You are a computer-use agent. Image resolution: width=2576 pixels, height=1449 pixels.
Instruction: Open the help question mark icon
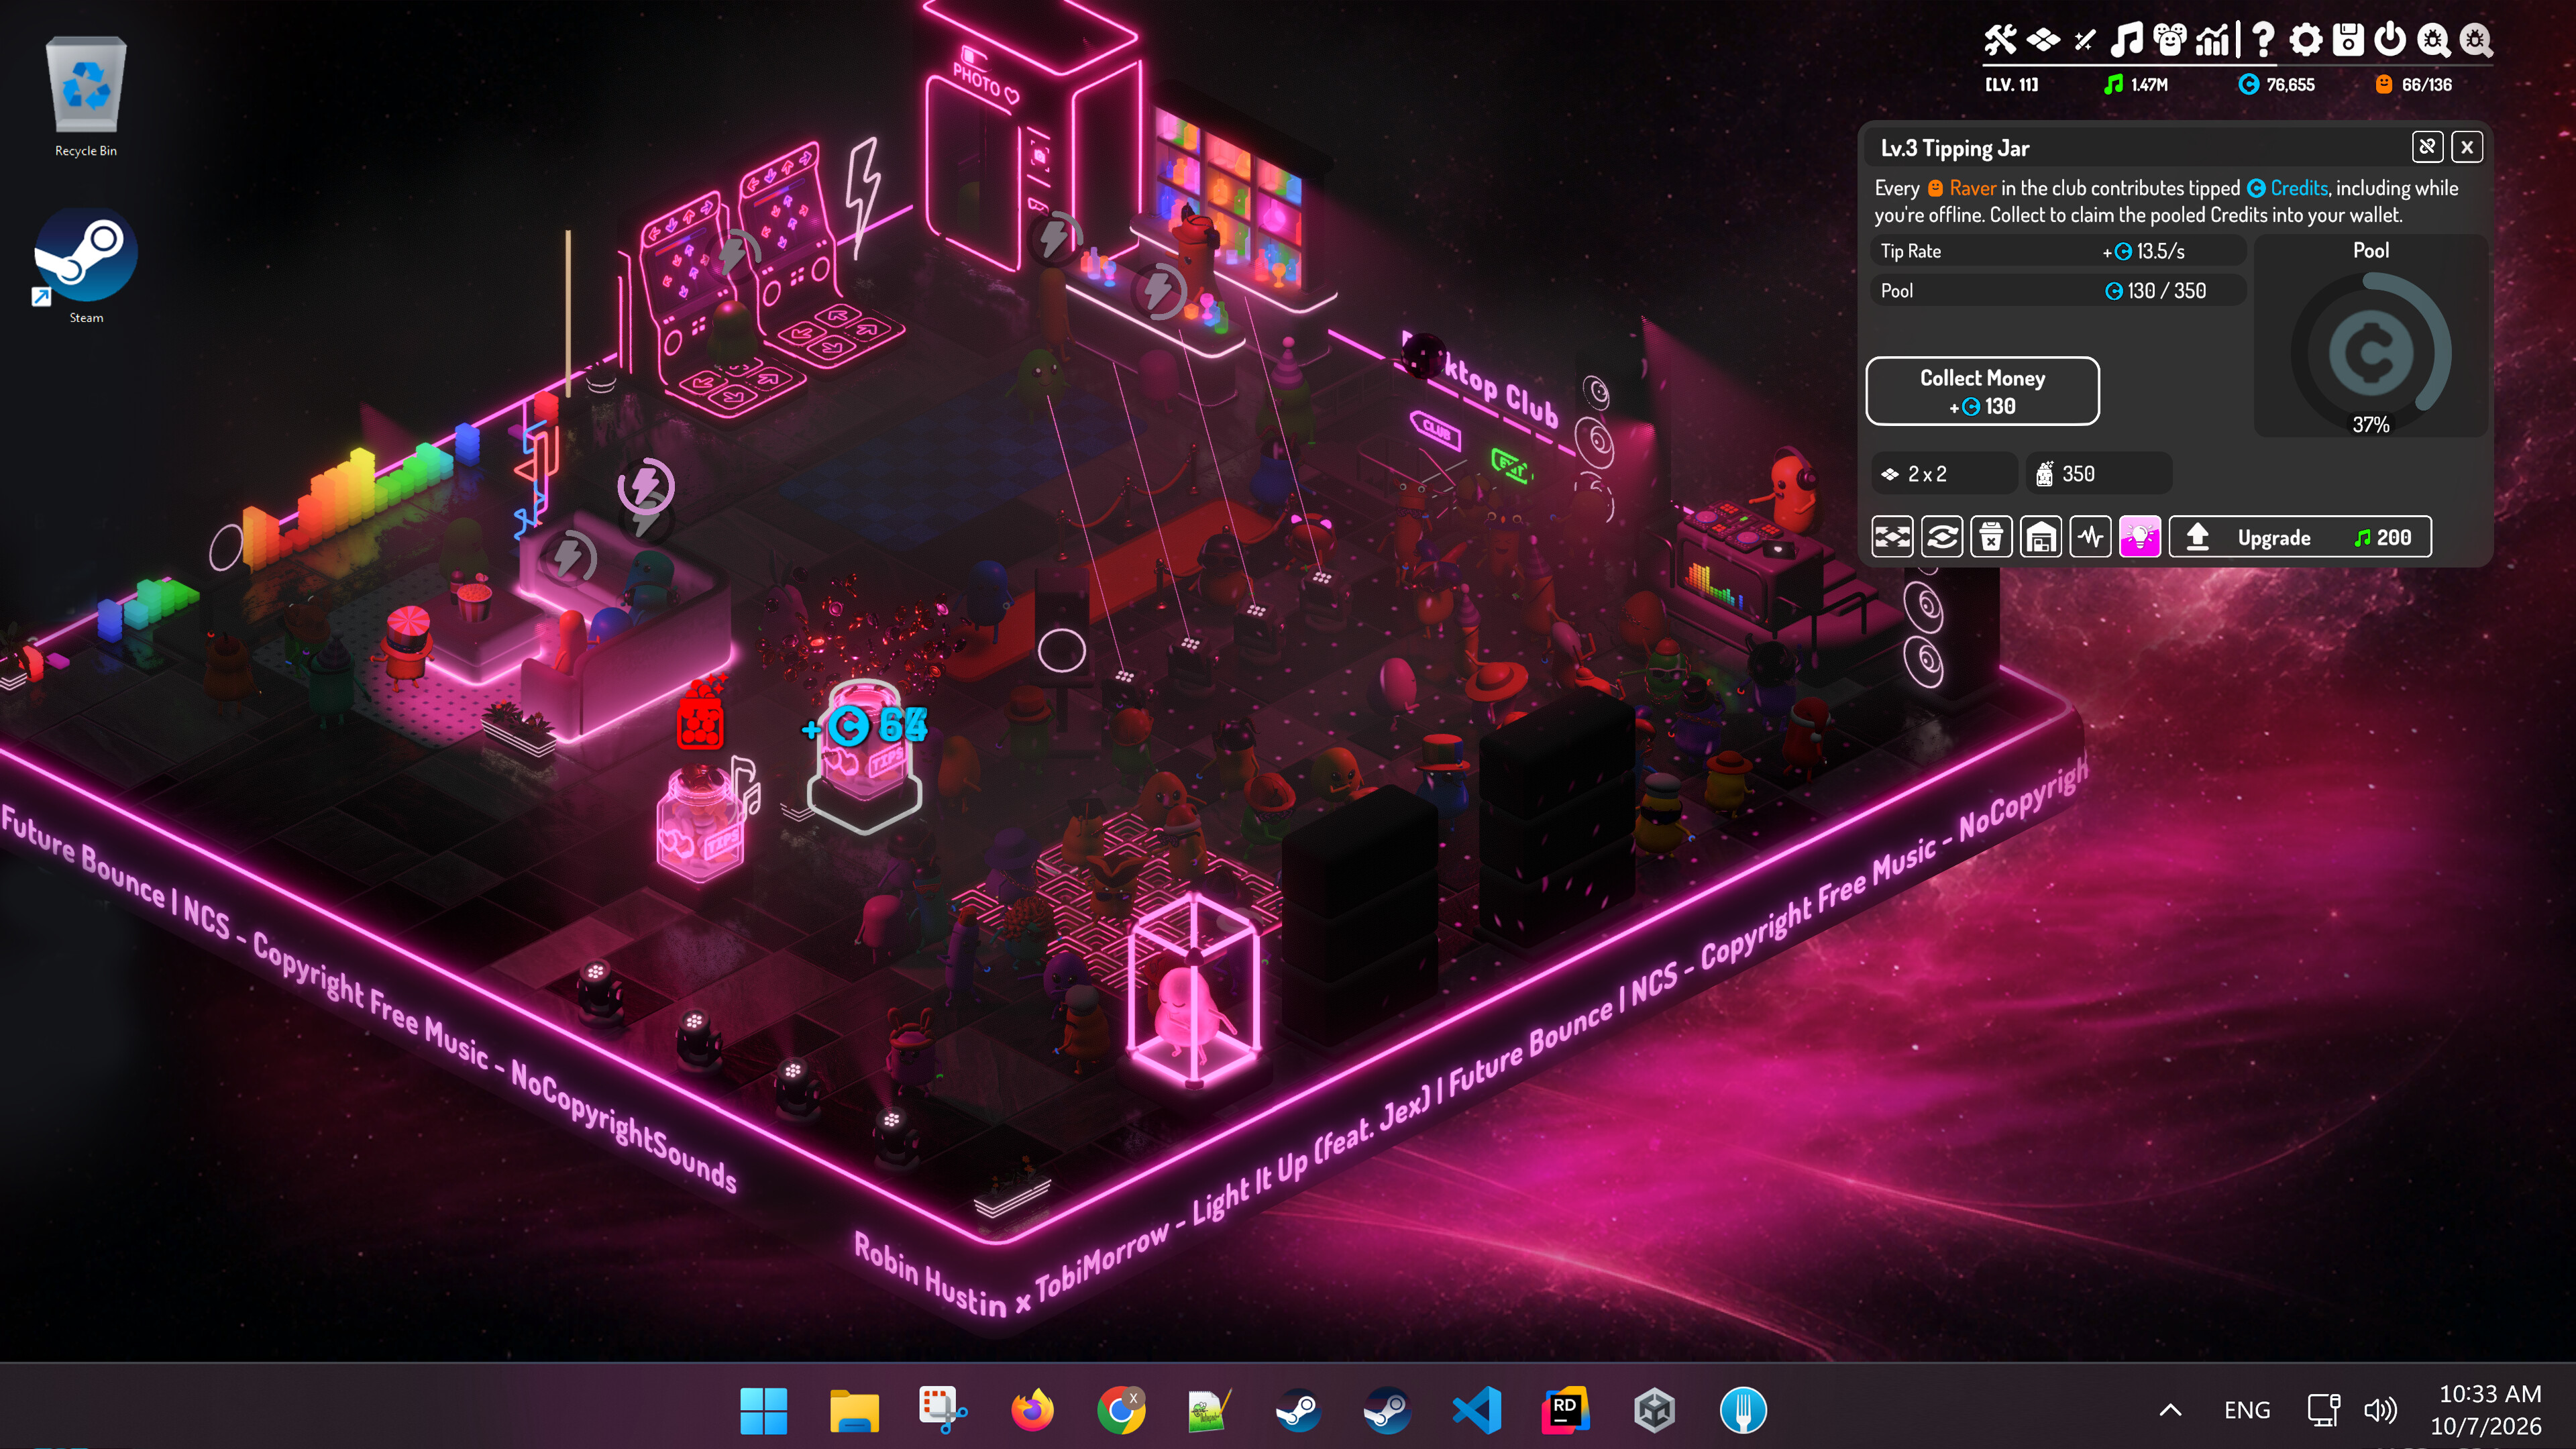[x=2263, y=40]
